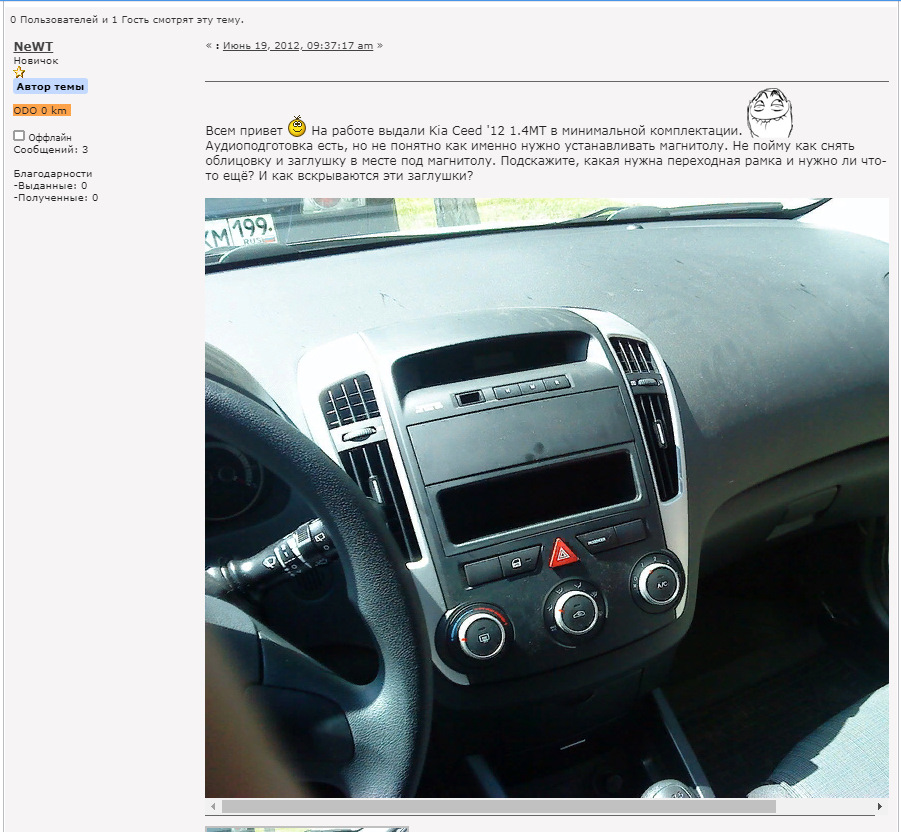Click the Благодарности heading text

[53, 174]
